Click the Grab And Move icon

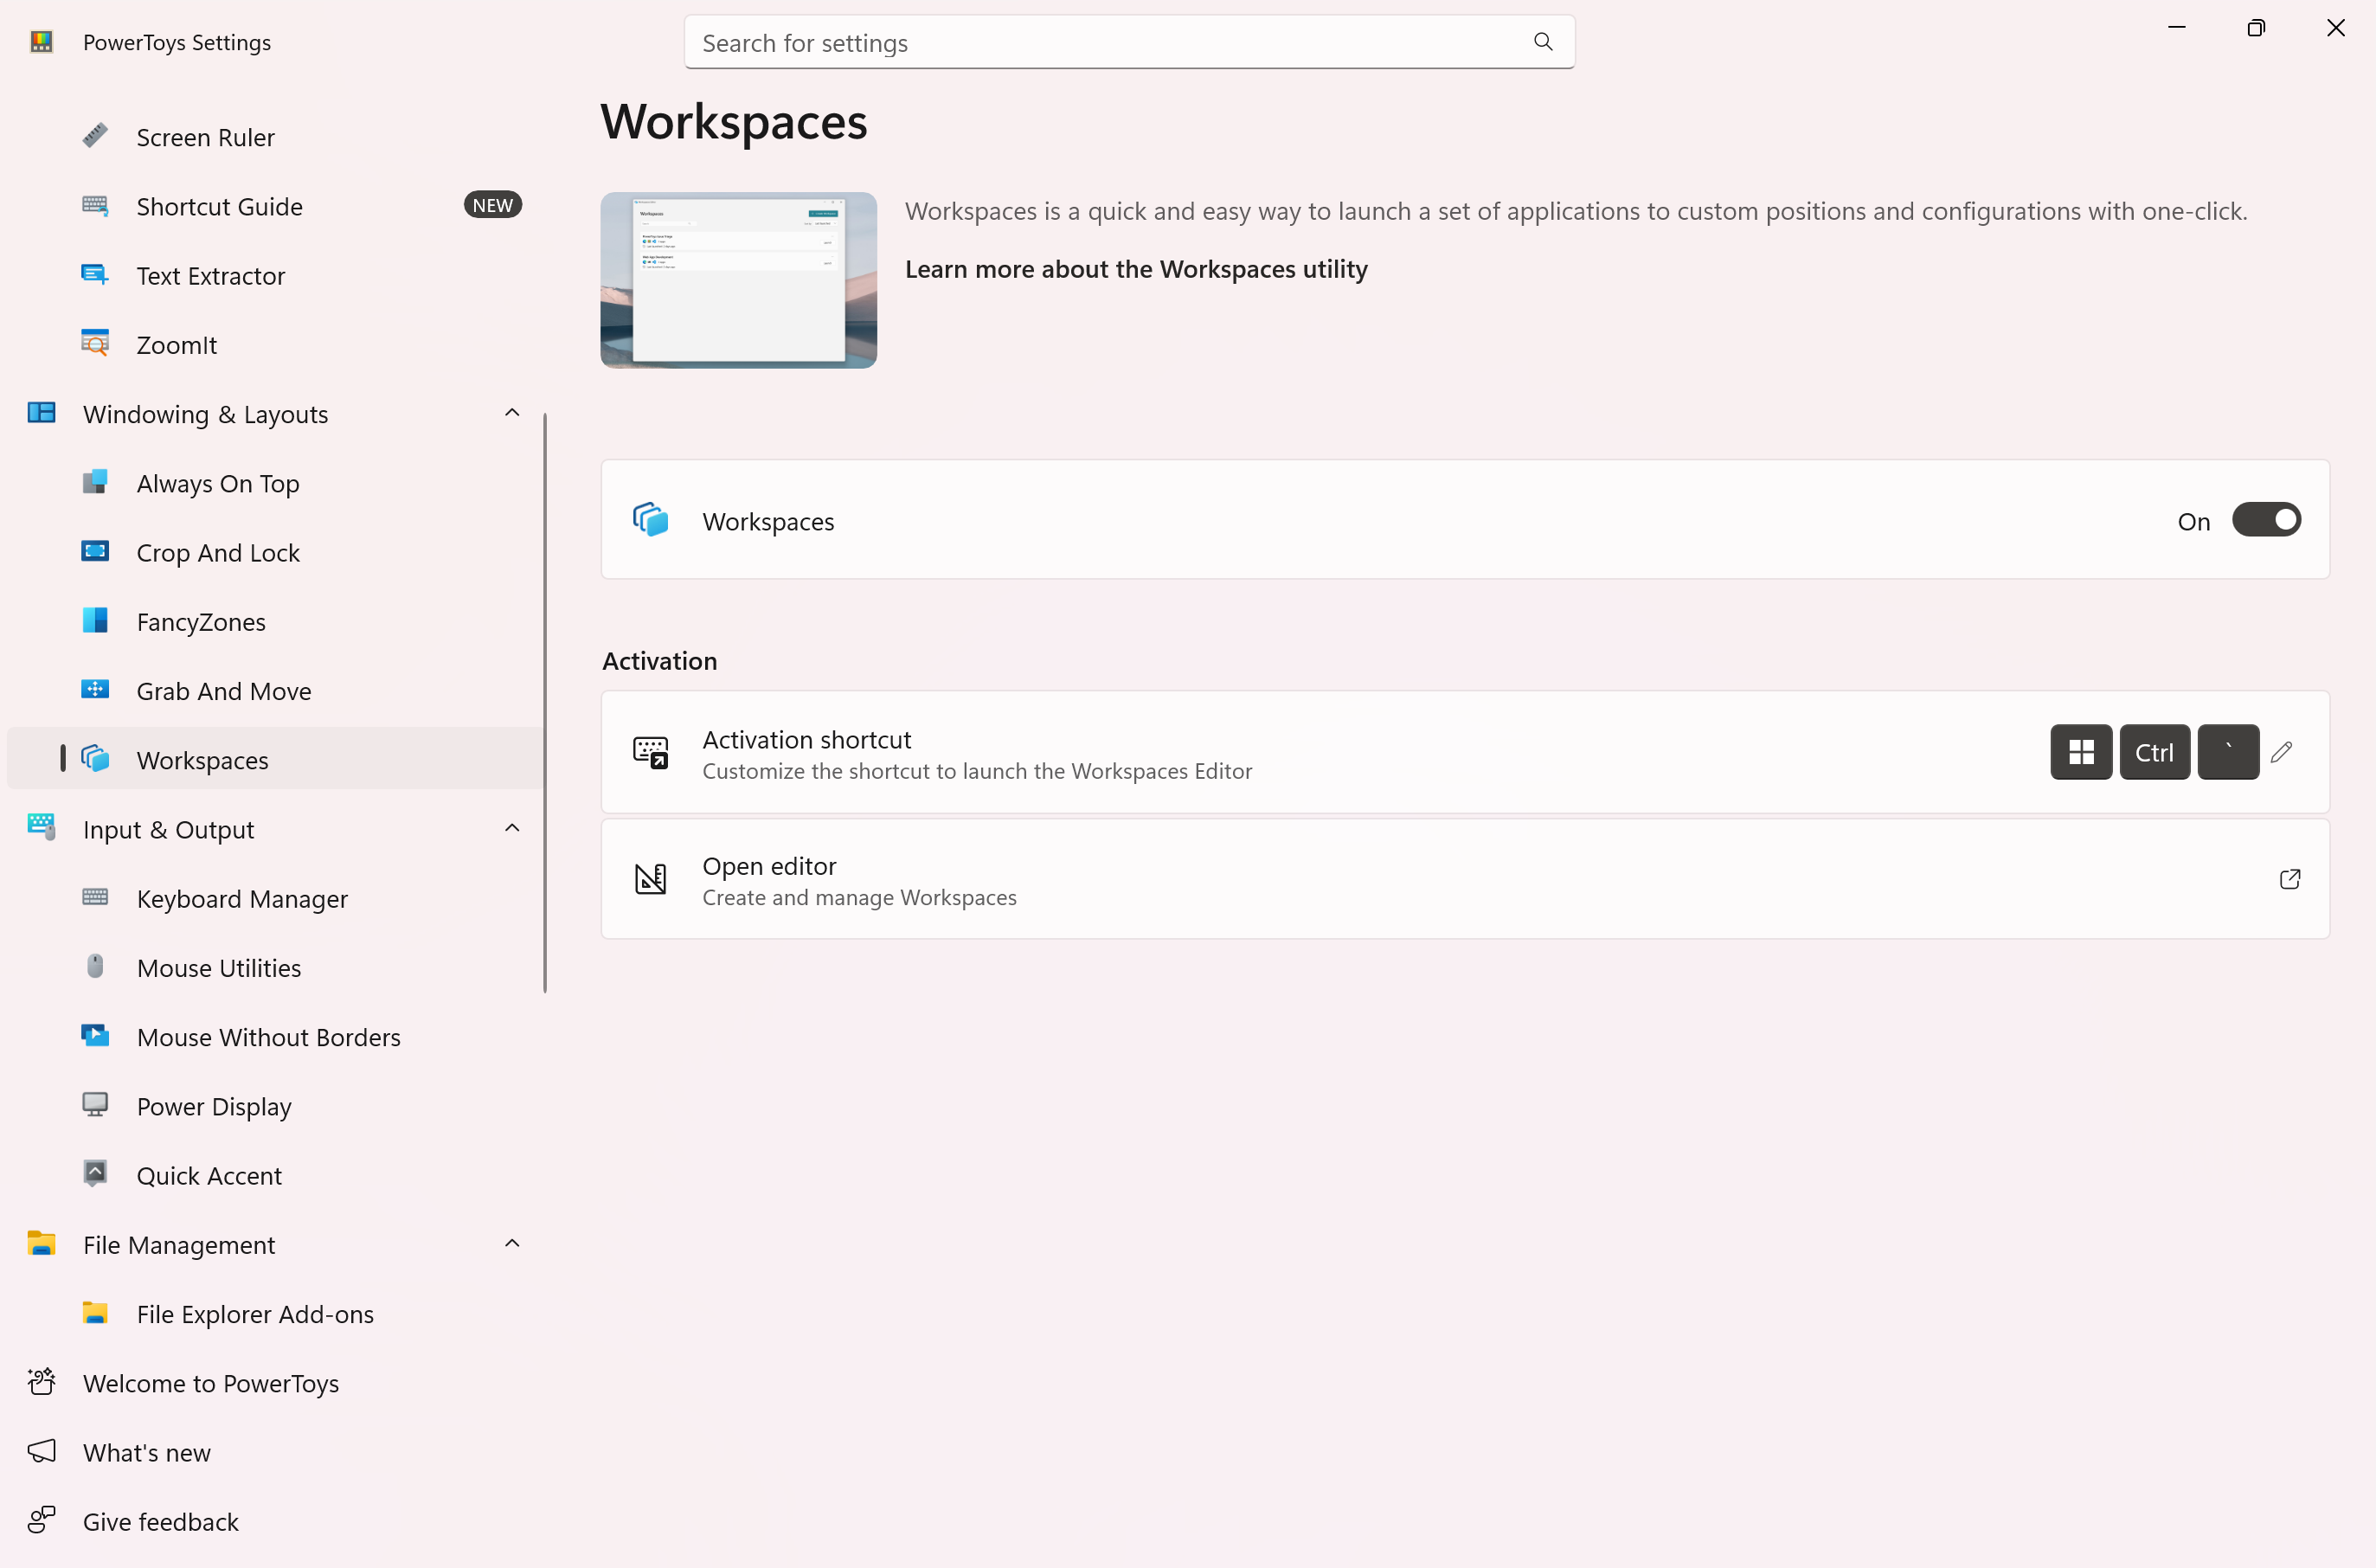coord(95,689)
